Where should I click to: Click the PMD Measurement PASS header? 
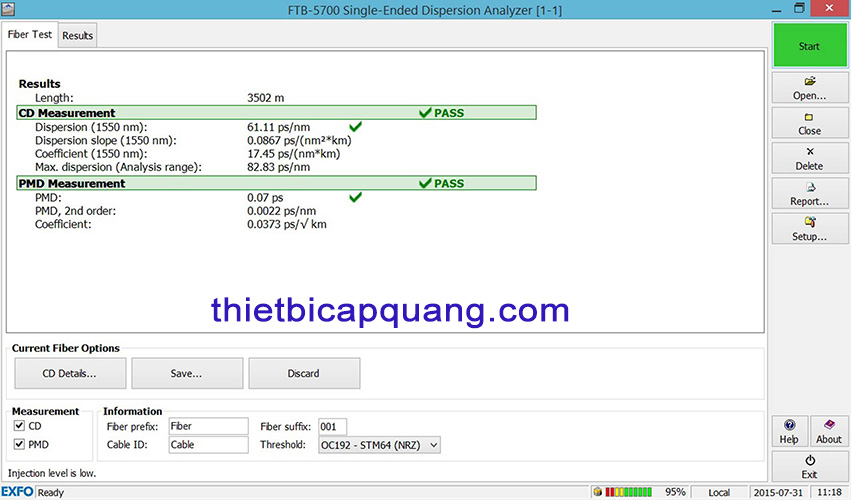click(276, 183)
